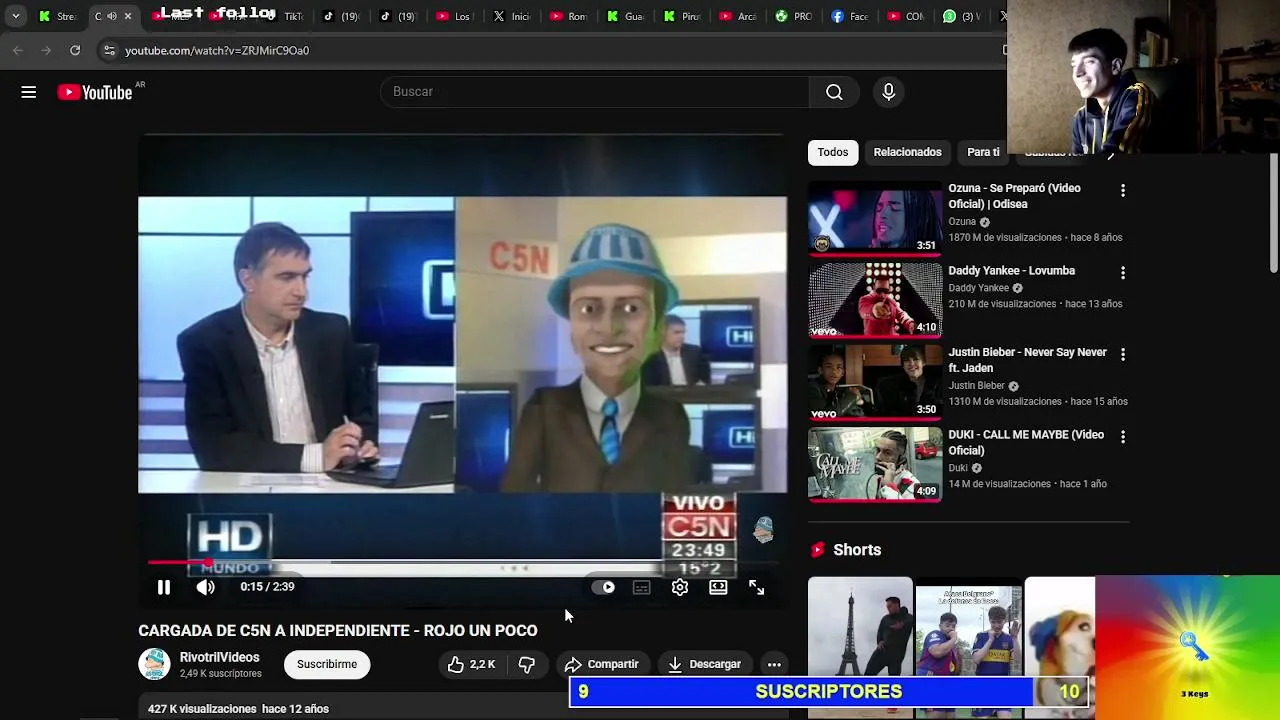Focus the Buscar search field
The height and width of the screenshot is (720, 1280).
pyautogui.click(x=595, y=92)
